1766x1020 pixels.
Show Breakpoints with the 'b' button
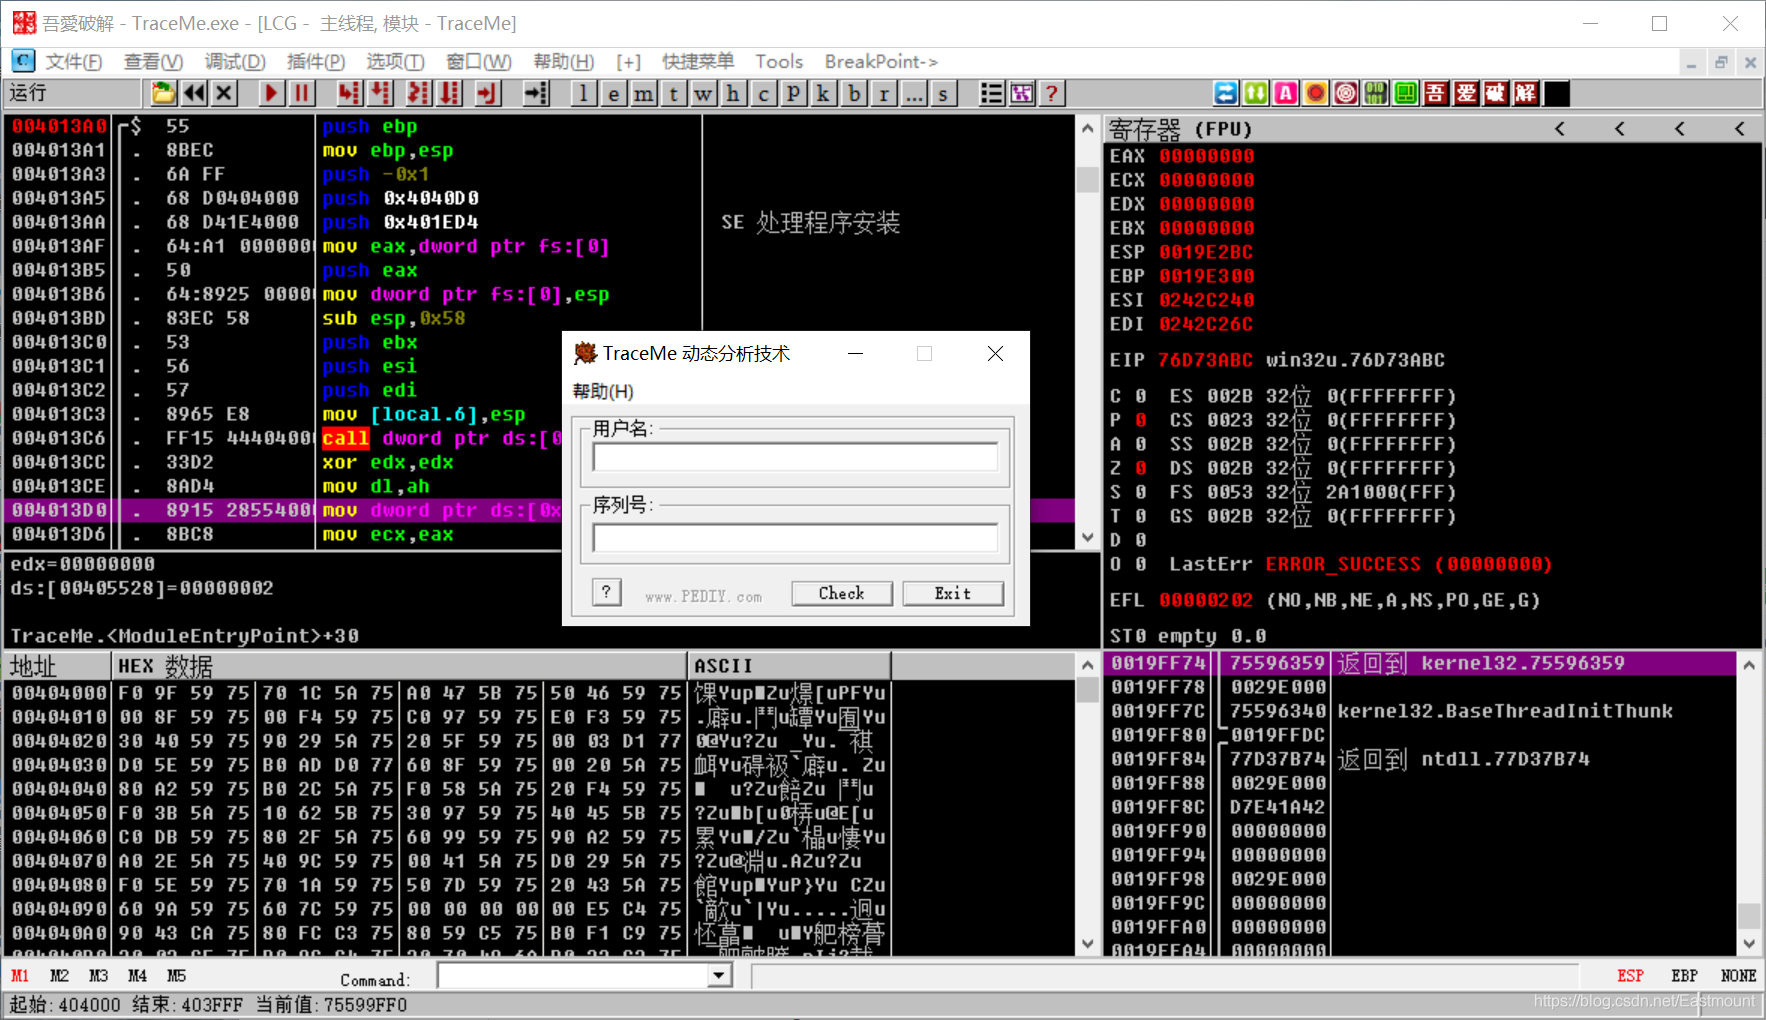(x=854, y=93)
